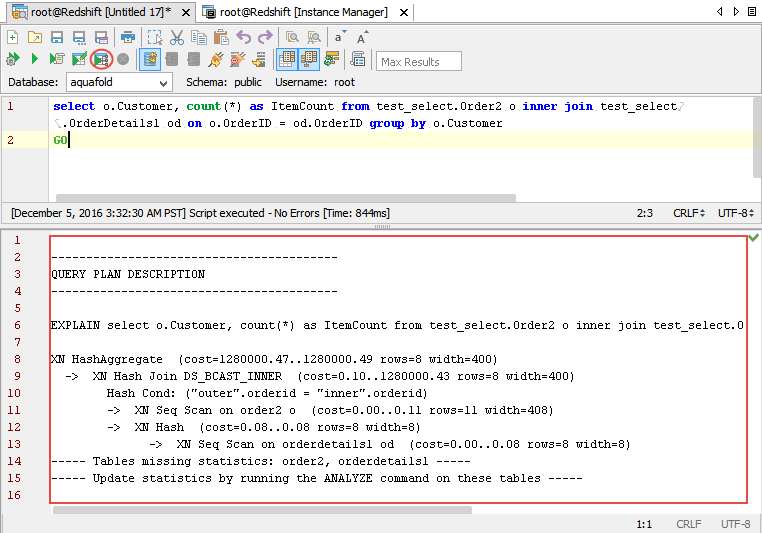
Task: Click the Execute Edit icon
Action: 79,59
